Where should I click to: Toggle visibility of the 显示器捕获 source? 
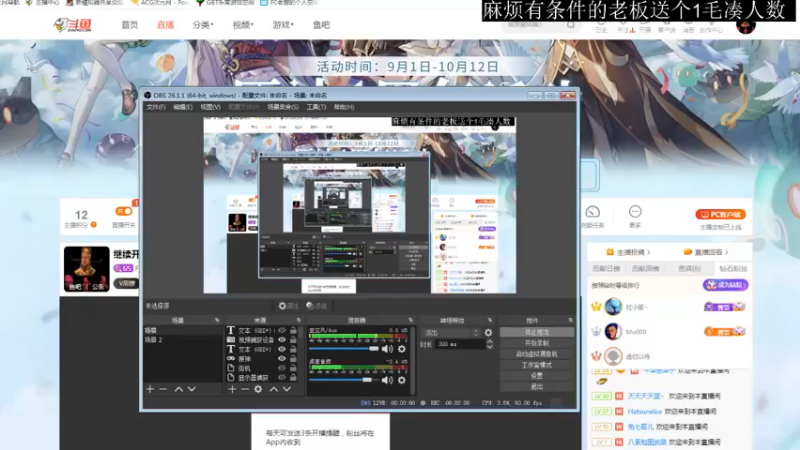(x=282, y=378)
